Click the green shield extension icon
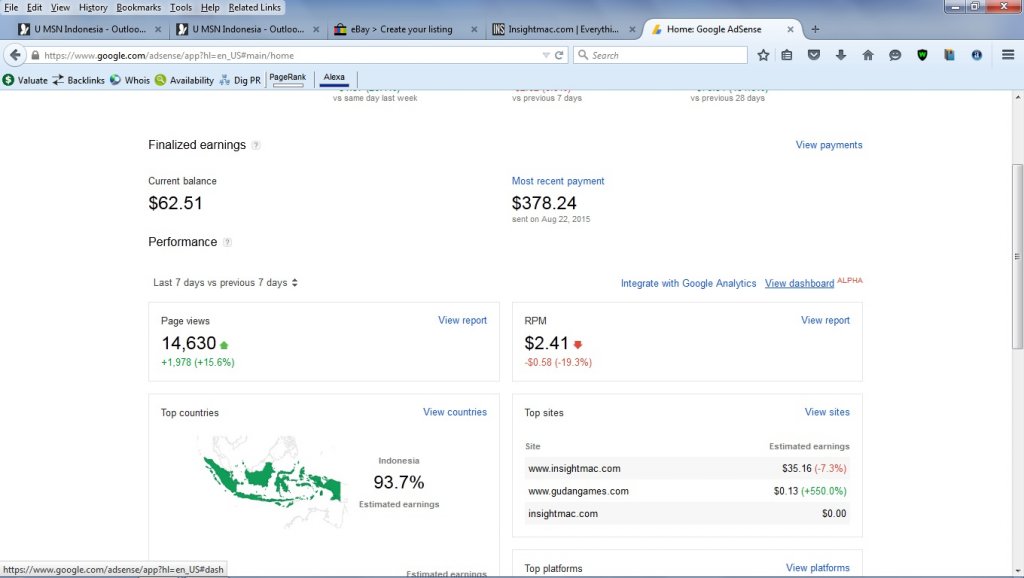The height and width of the screenshot is (578, 1024). click(x=922, y=55)
